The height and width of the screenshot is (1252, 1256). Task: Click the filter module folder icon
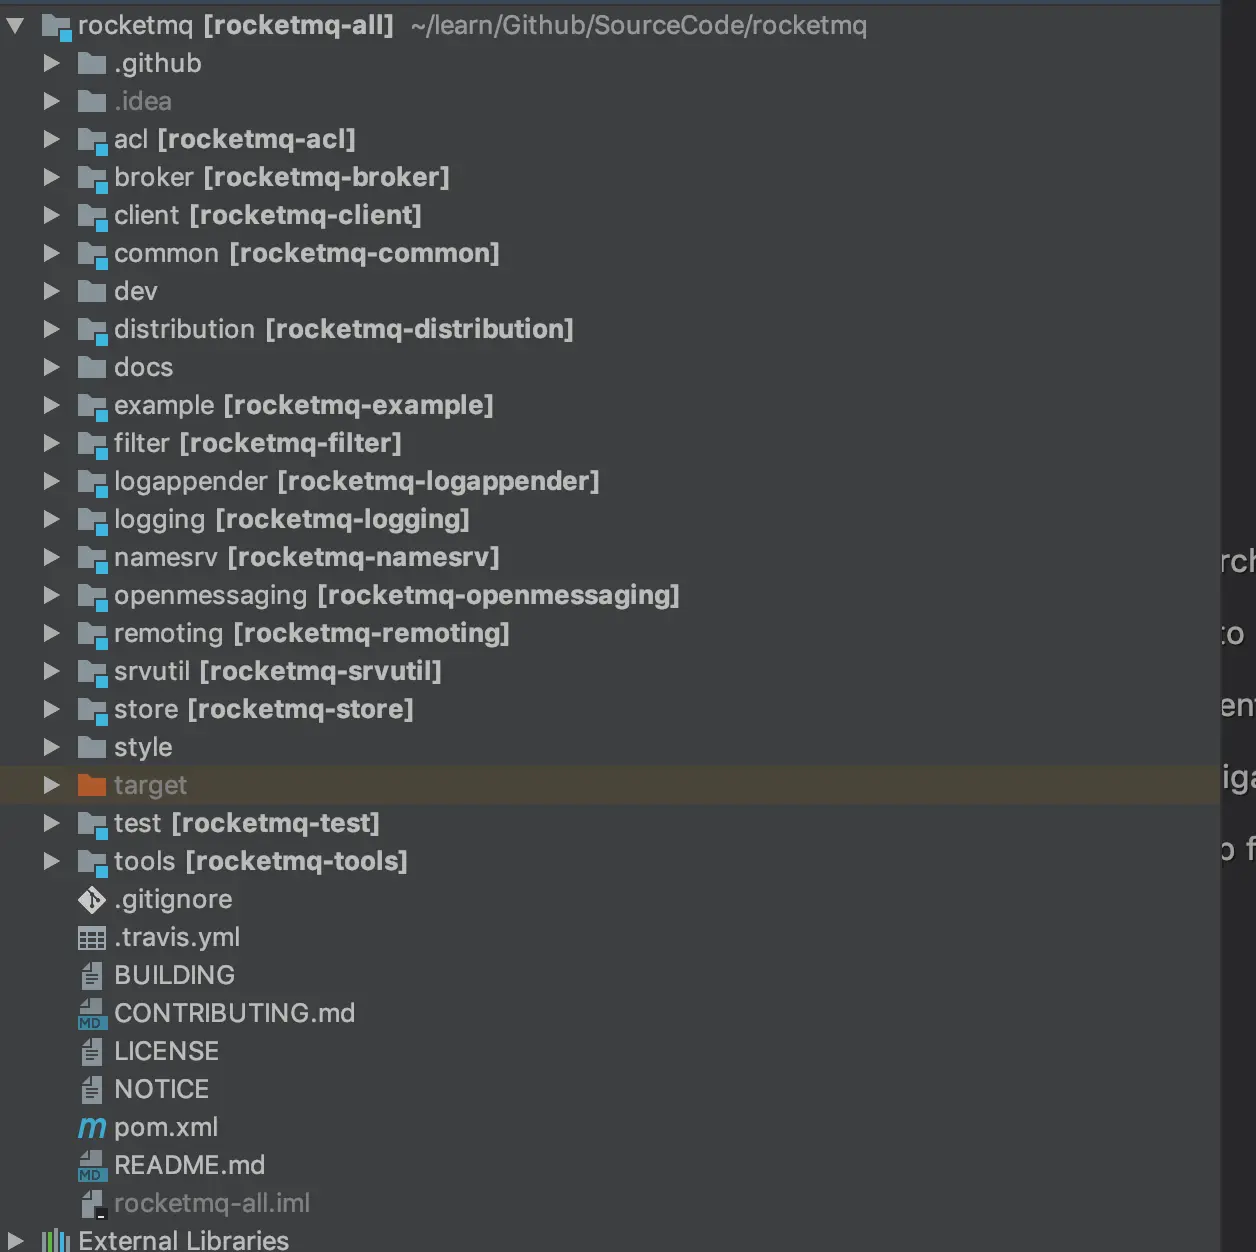tap(93, 445)
